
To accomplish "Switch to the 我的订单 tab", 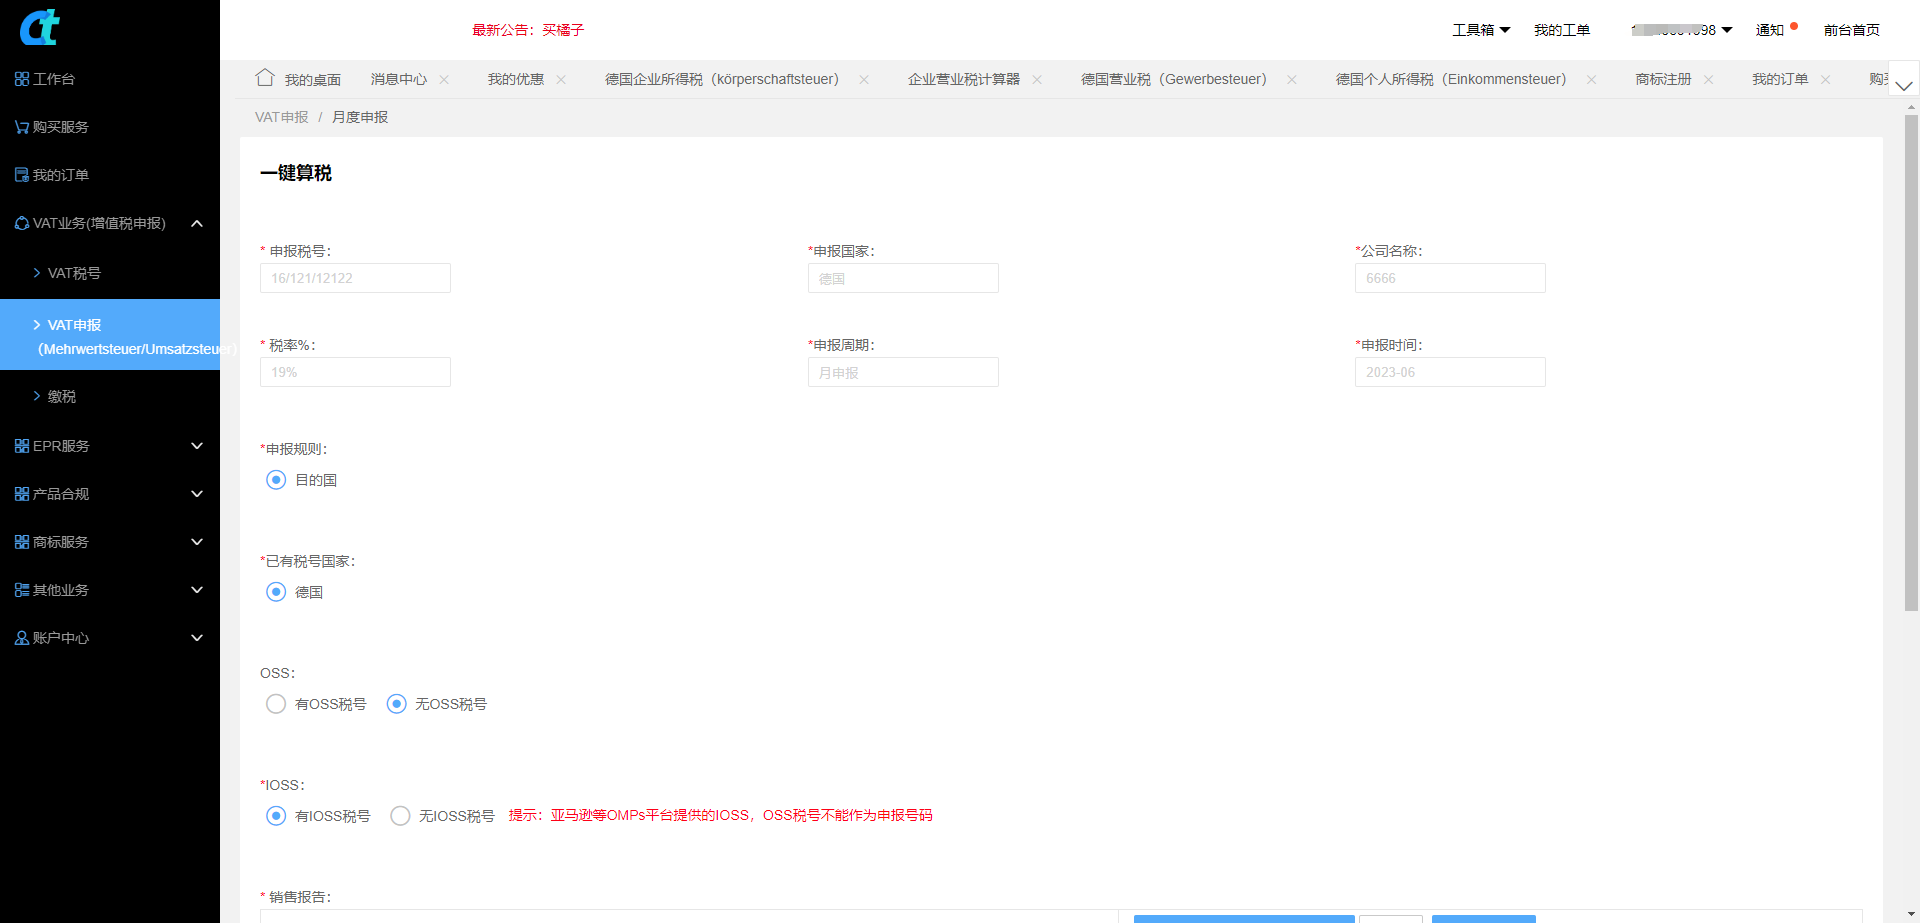I will [1780, 79].
